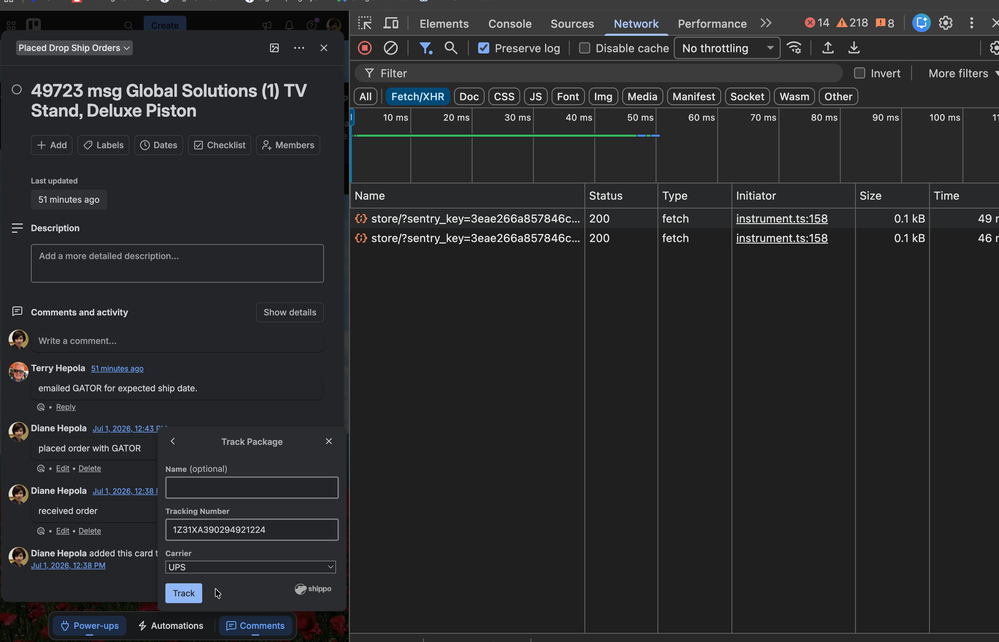The width and height of the screenshot is (999, 642).
Task: Switch to the Console tab
Action: [x=510, y=24]
